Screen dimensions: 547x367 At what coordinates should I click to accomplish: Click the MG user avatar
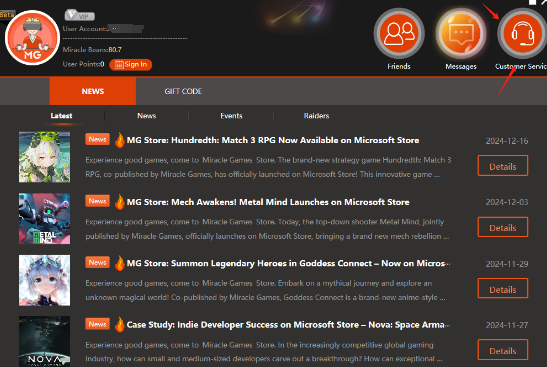point(32,38)
